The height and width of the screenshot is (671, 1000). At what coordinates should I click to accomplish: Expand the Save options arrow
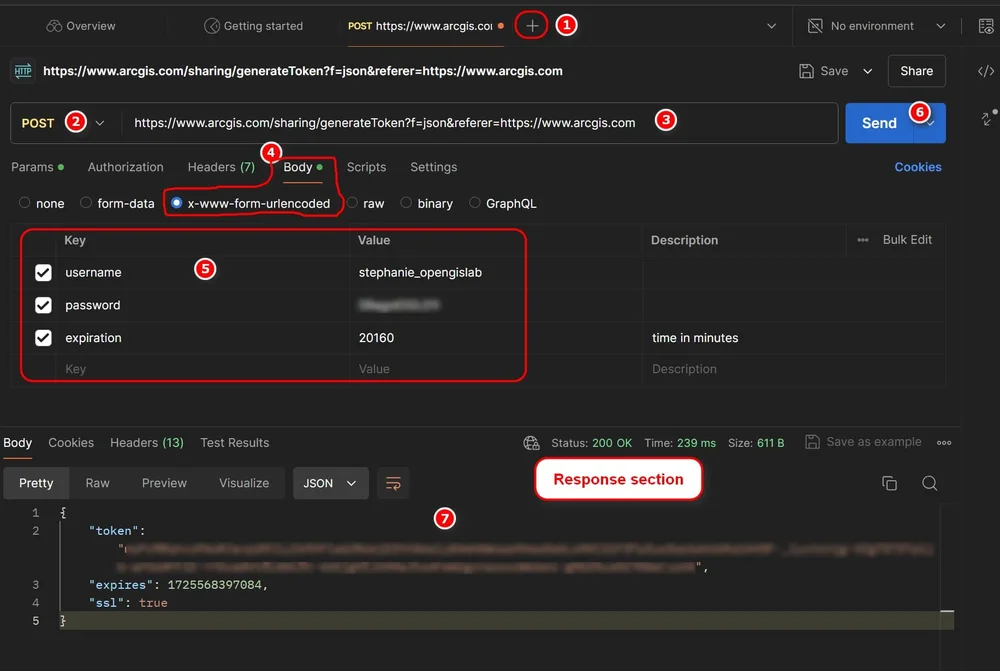click(867, 71)
